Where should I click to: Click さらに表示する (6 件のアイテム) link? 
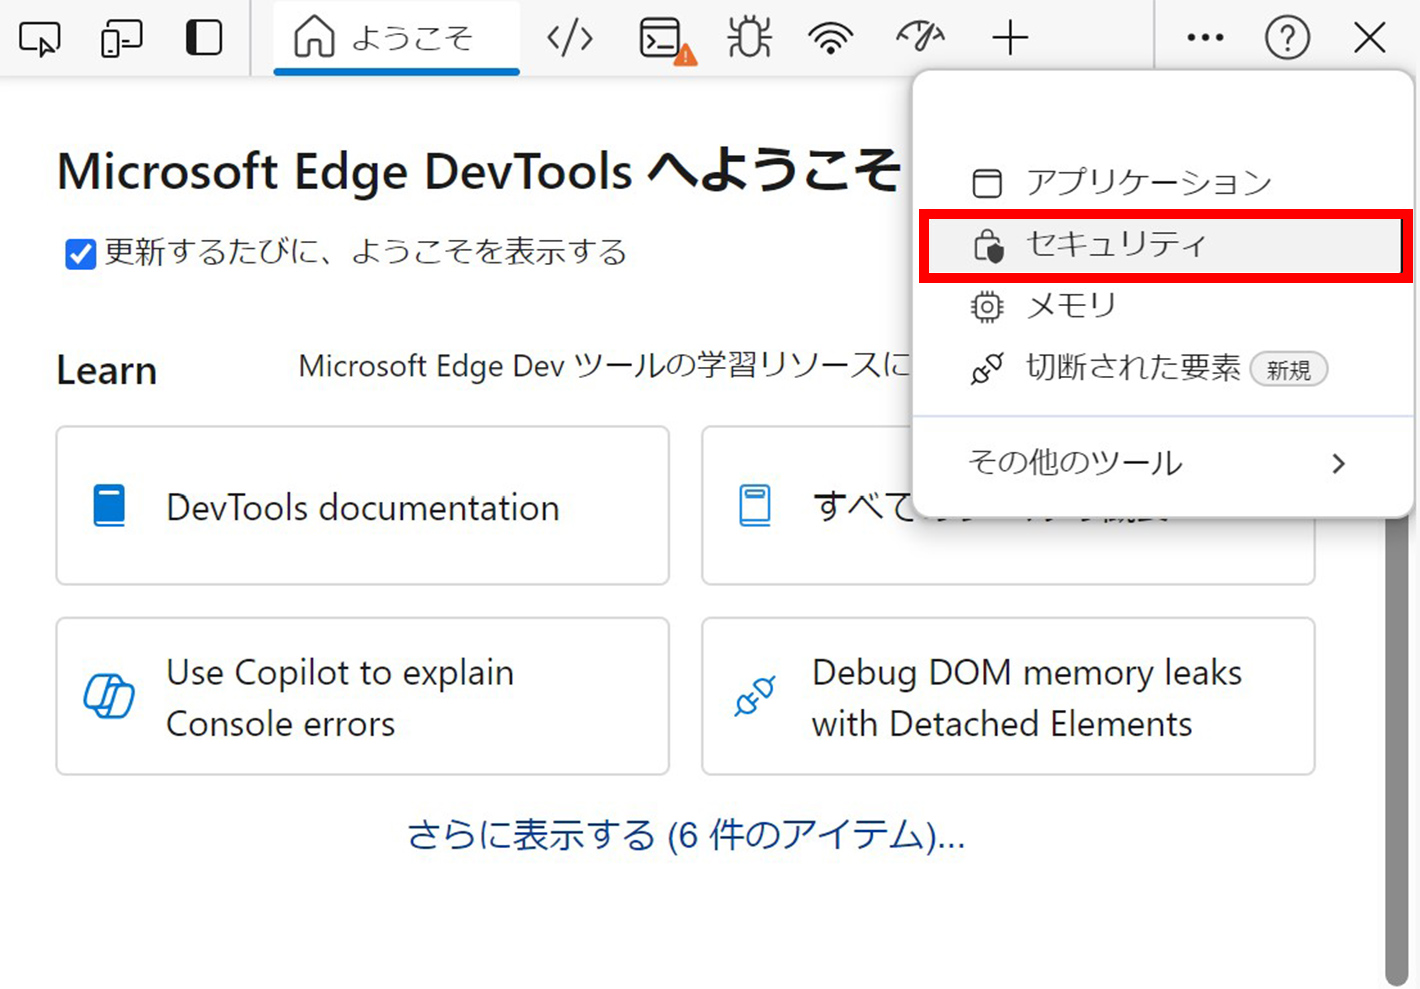point(686,835)
